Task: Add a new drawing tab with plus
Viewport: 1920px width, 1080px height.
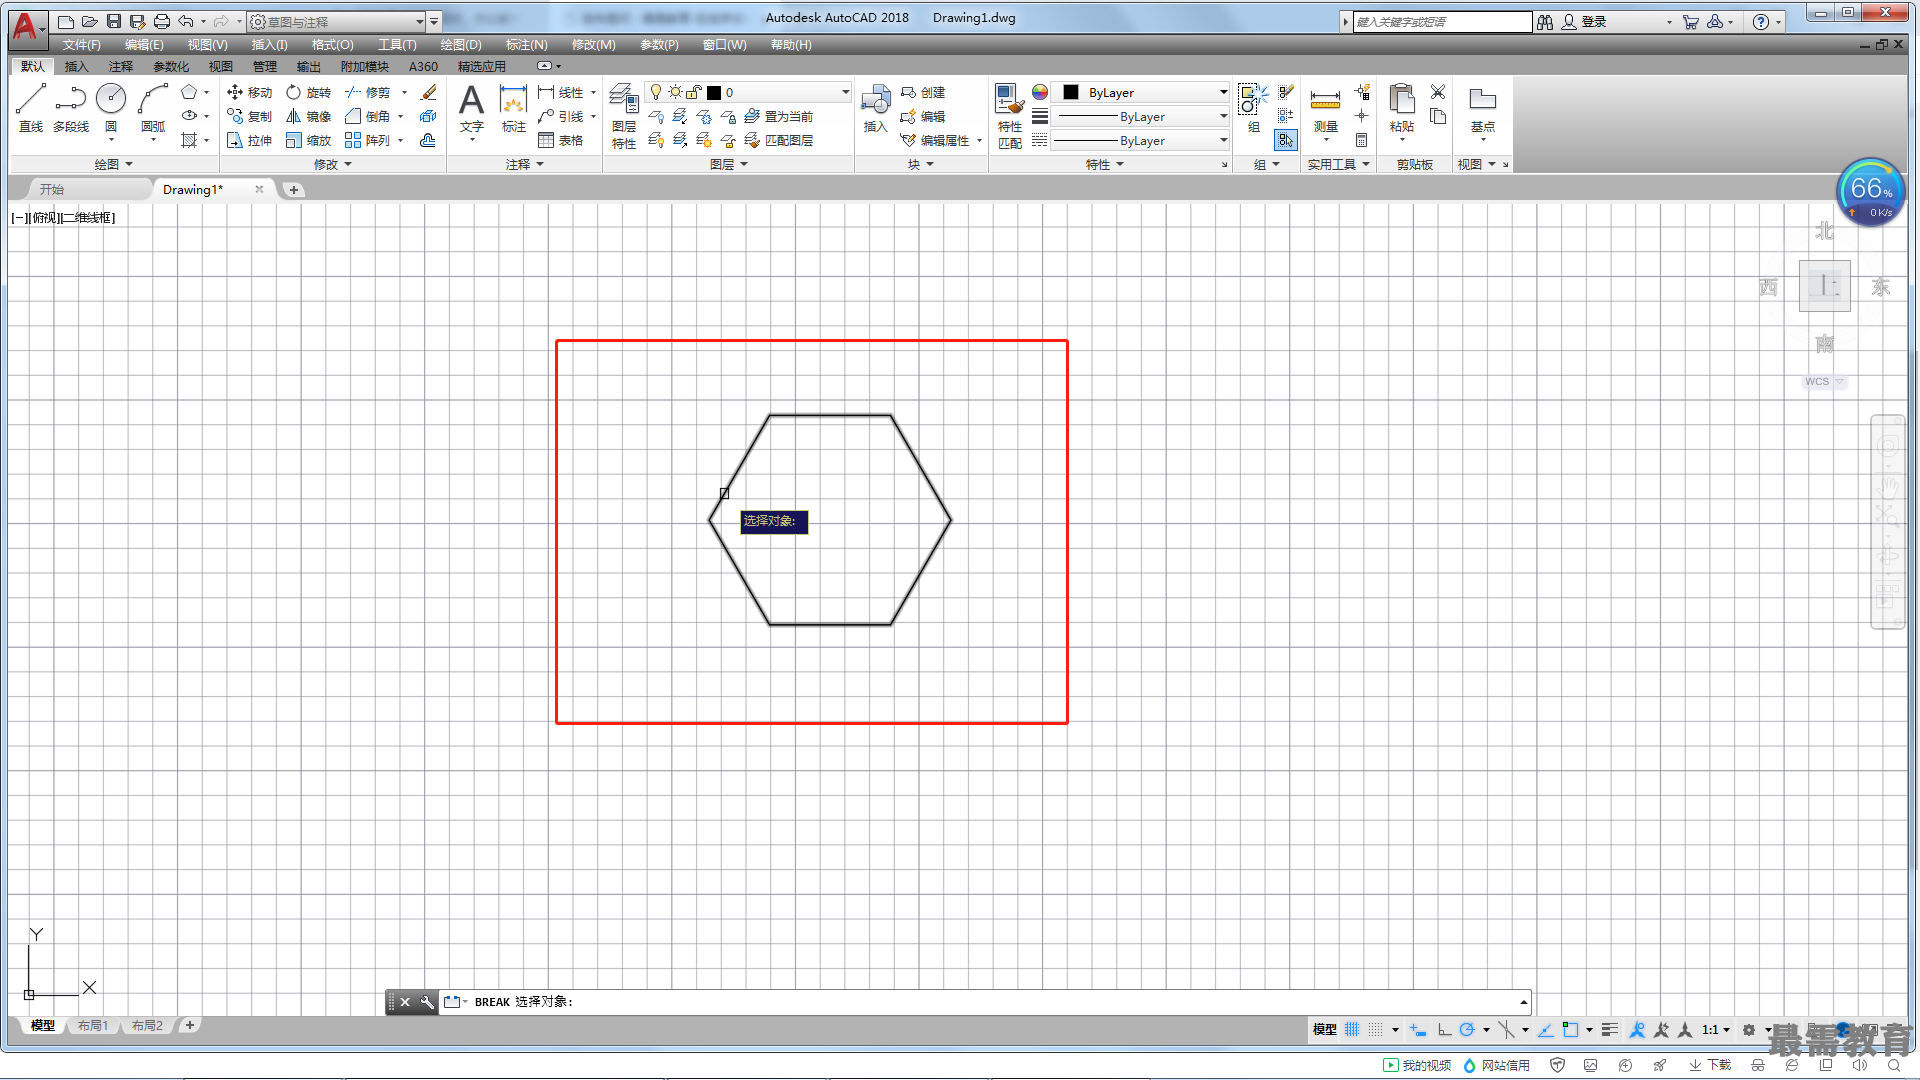Action: click(x=293, y=189)
